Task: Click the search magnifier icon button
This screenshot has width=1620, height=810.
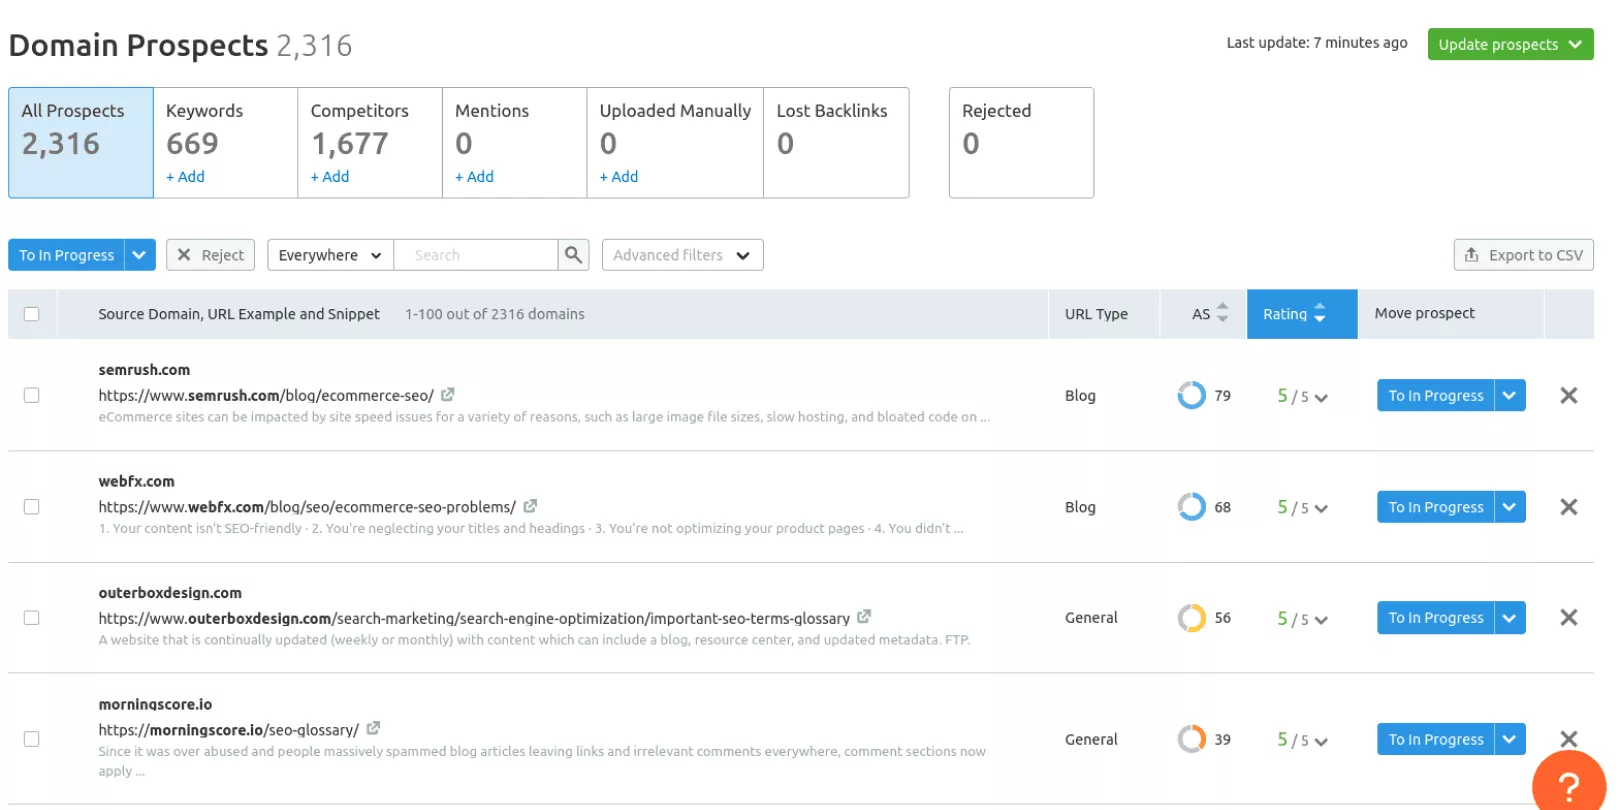Action: pos(573,255)
